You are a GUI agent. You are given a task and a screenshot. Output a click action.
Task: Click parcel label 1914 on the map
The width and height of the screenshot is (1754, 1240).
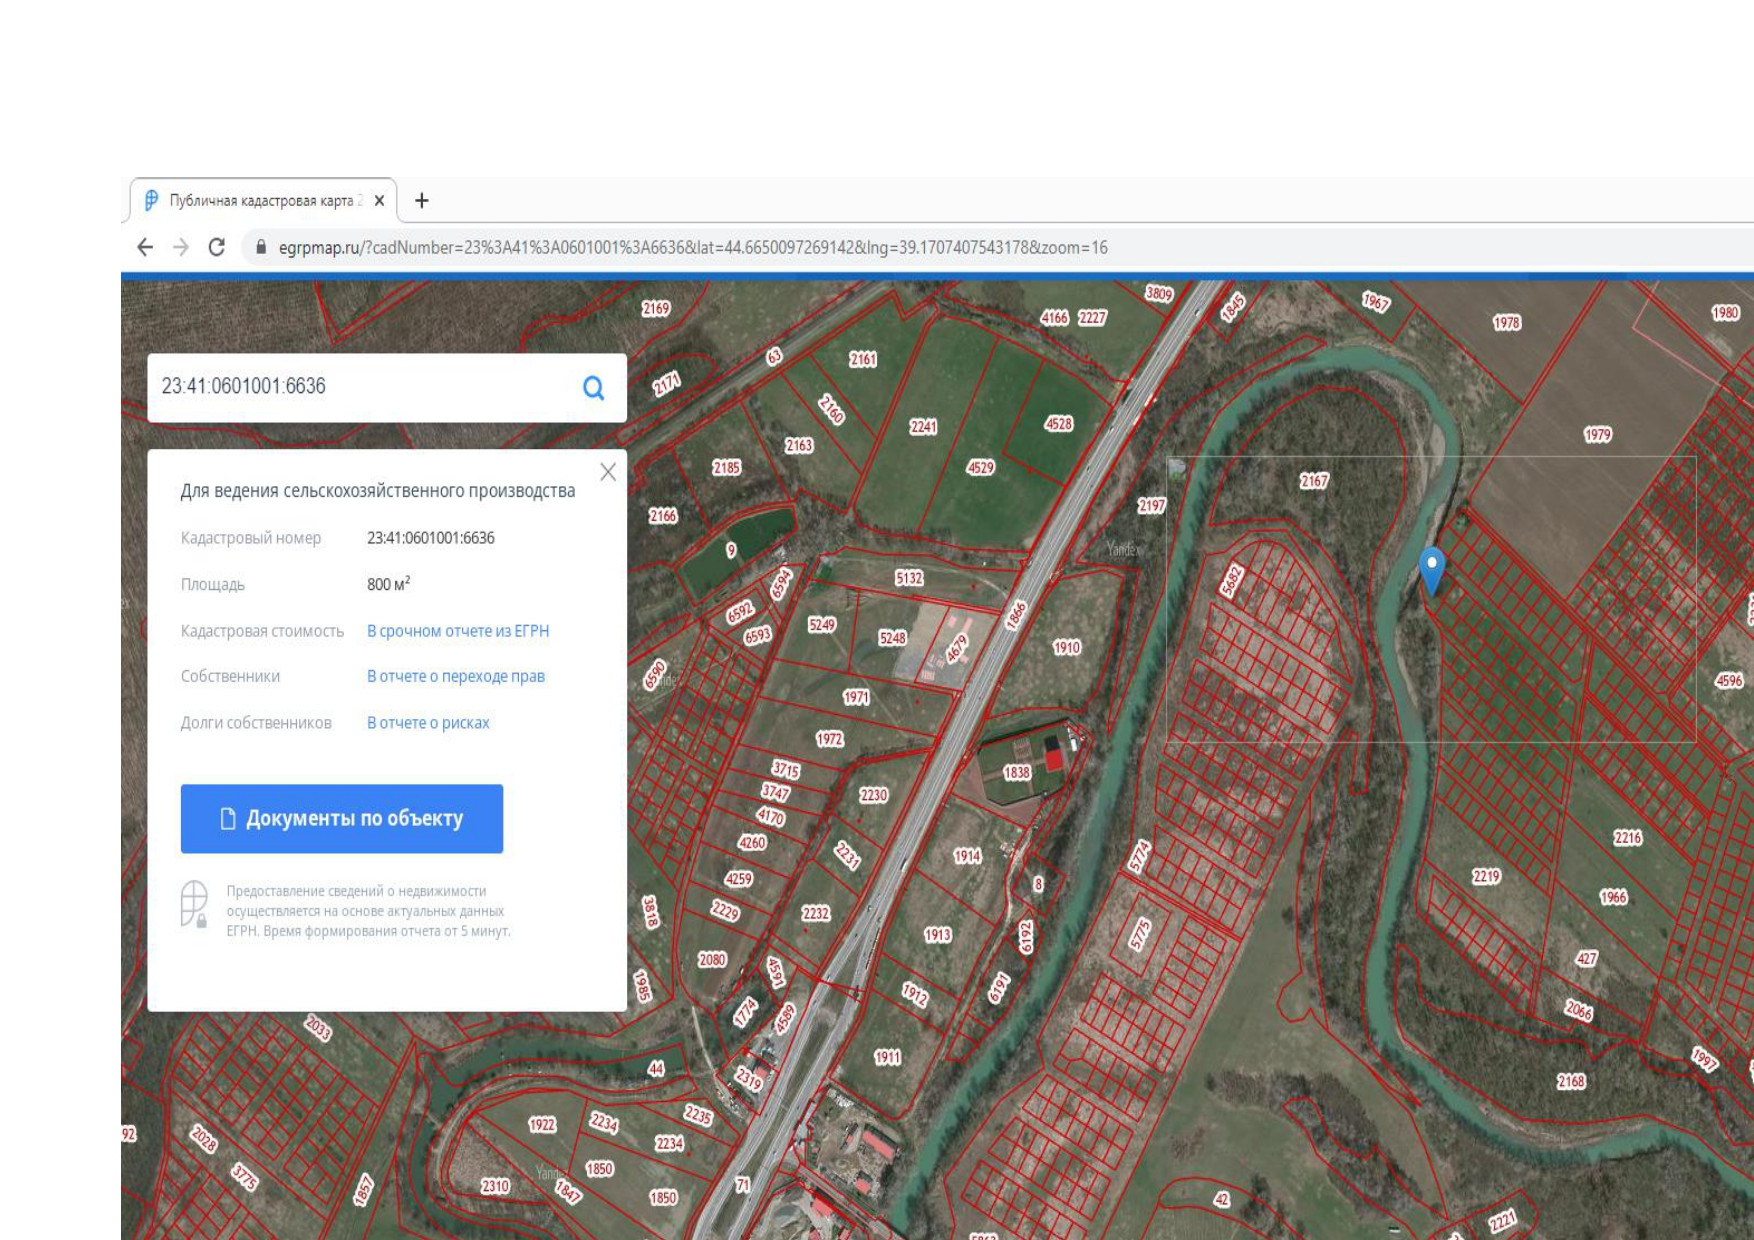pyautogui.click(x=967, y=857)
